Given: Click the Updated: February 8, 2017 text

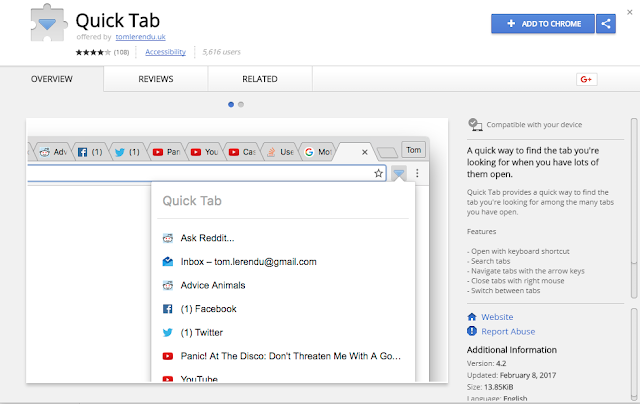Looking at the screenshot, I should point(511,375).
